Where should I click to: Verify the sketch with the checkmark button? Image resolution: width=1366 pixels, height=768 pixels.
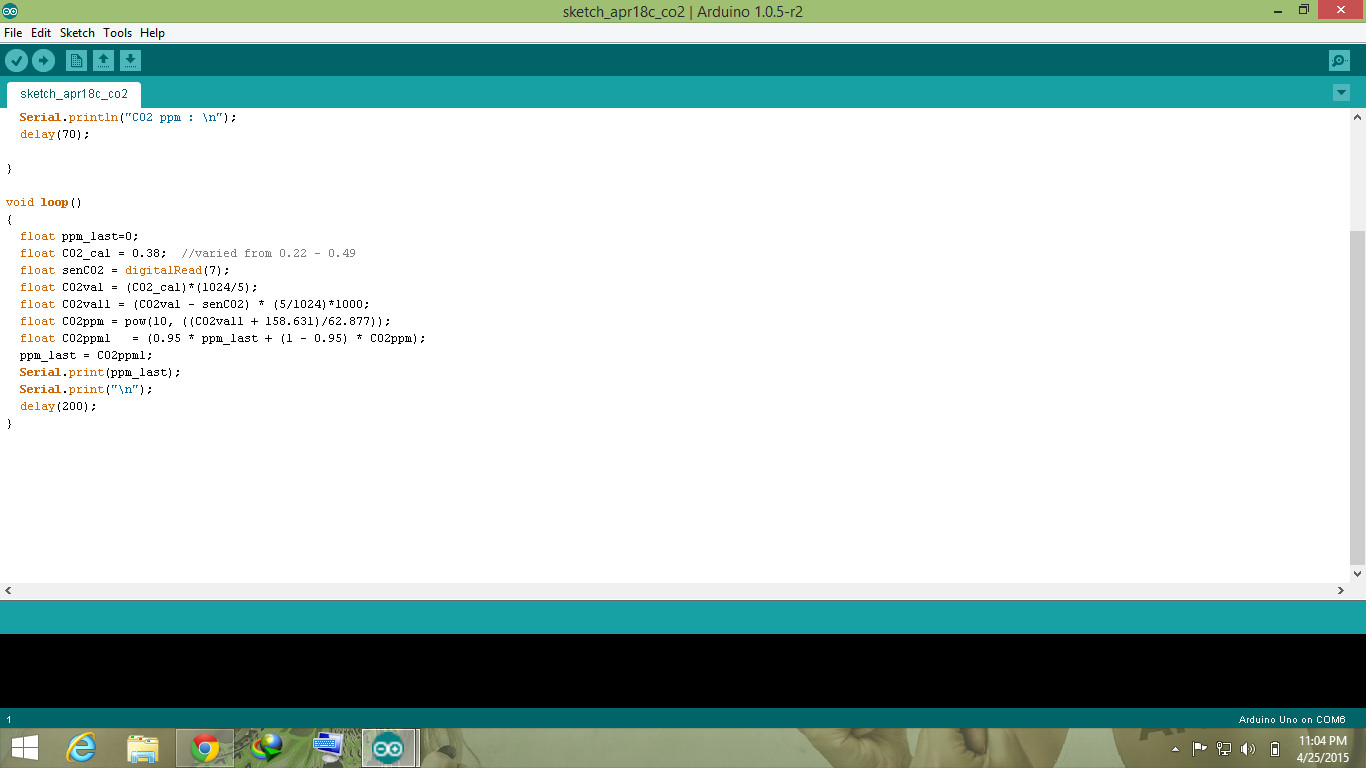tap(16, 61)
